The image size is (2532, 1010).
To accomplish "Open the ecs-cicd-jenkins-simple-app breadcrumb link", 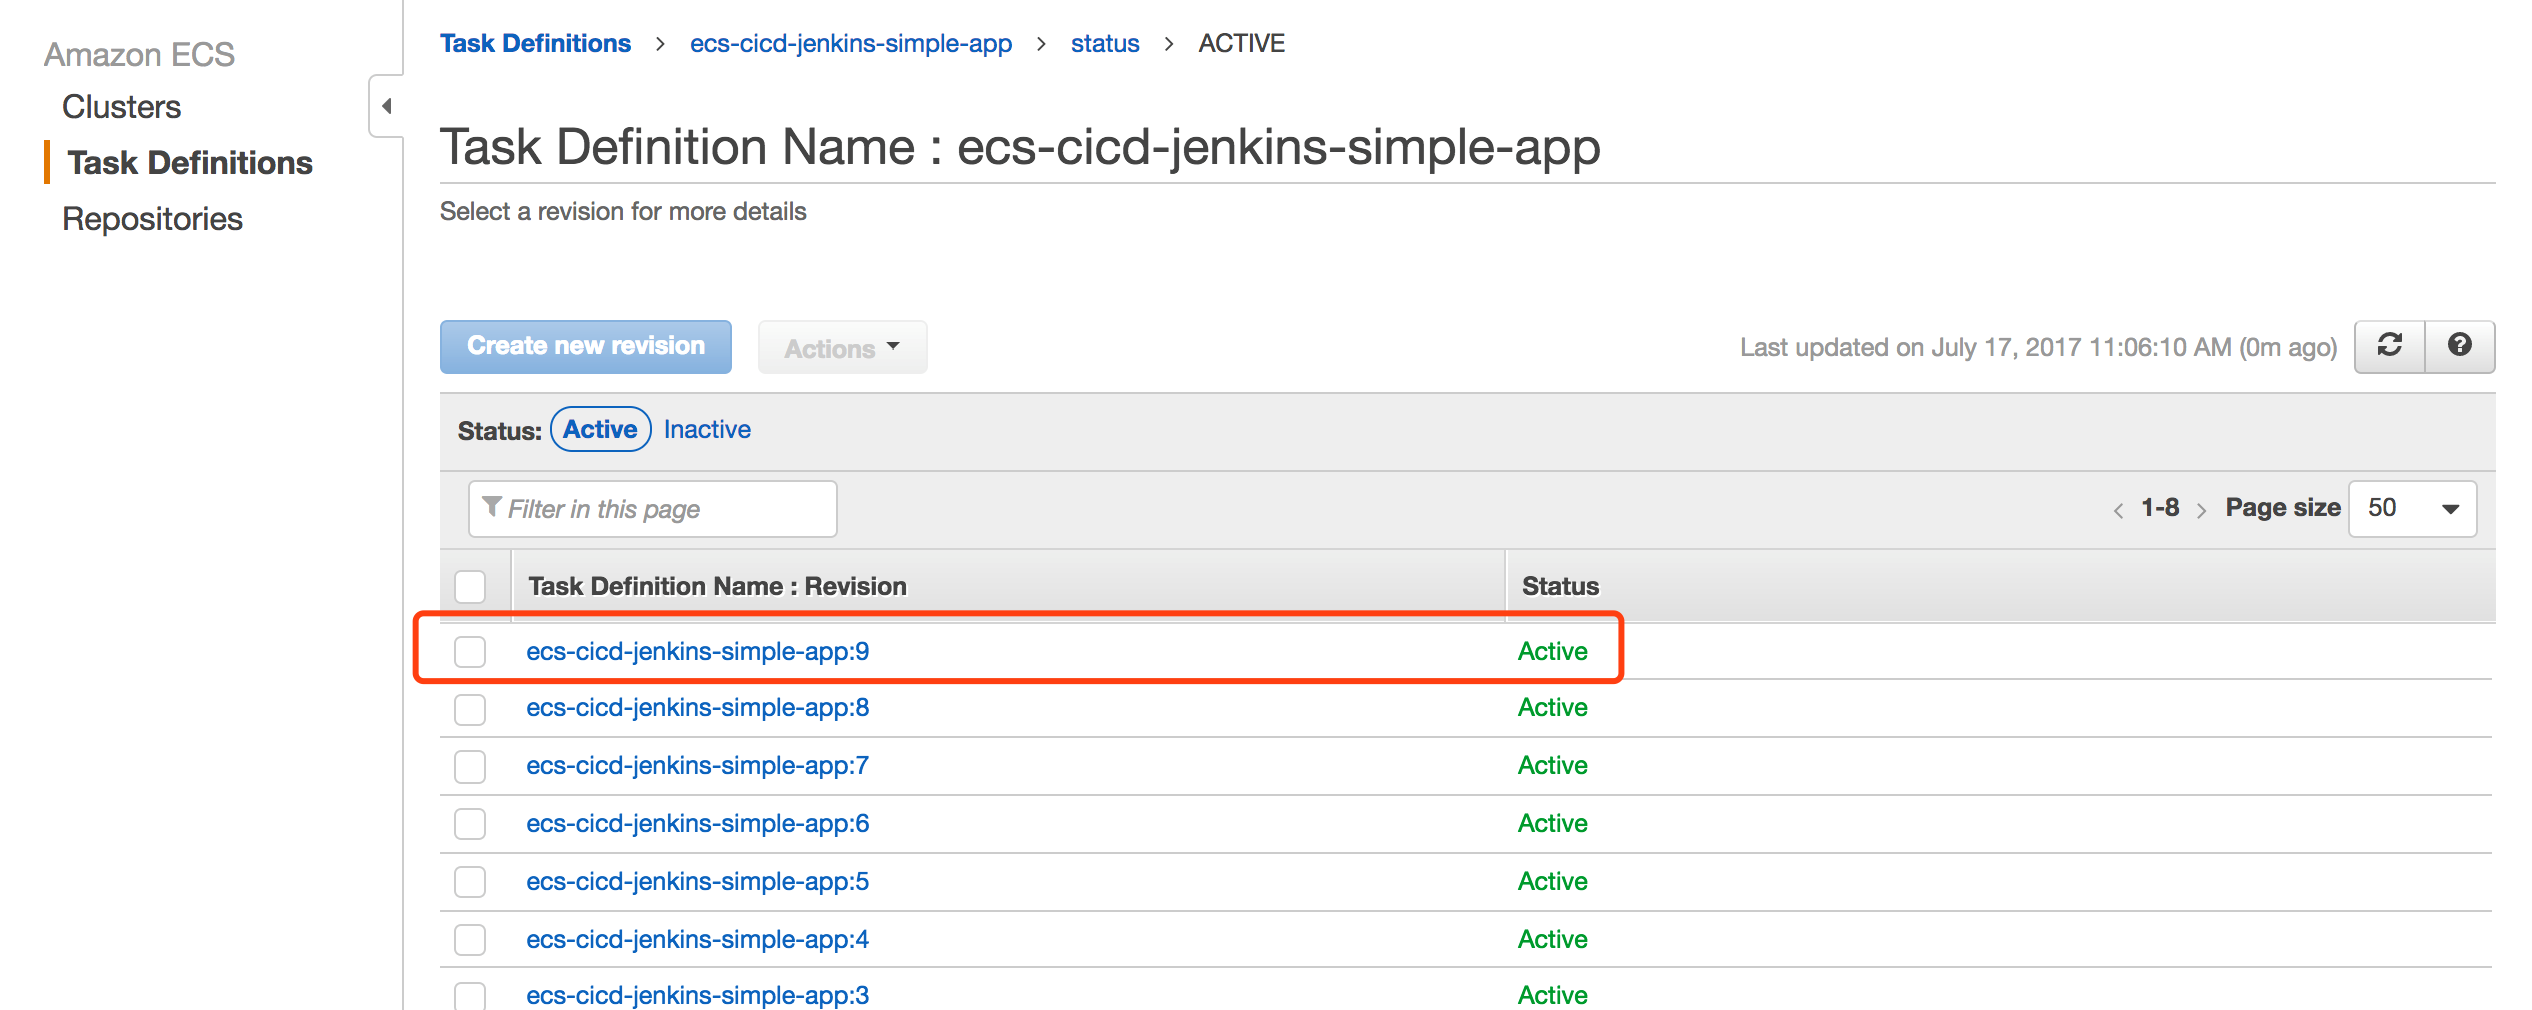I will click(851, 43).
